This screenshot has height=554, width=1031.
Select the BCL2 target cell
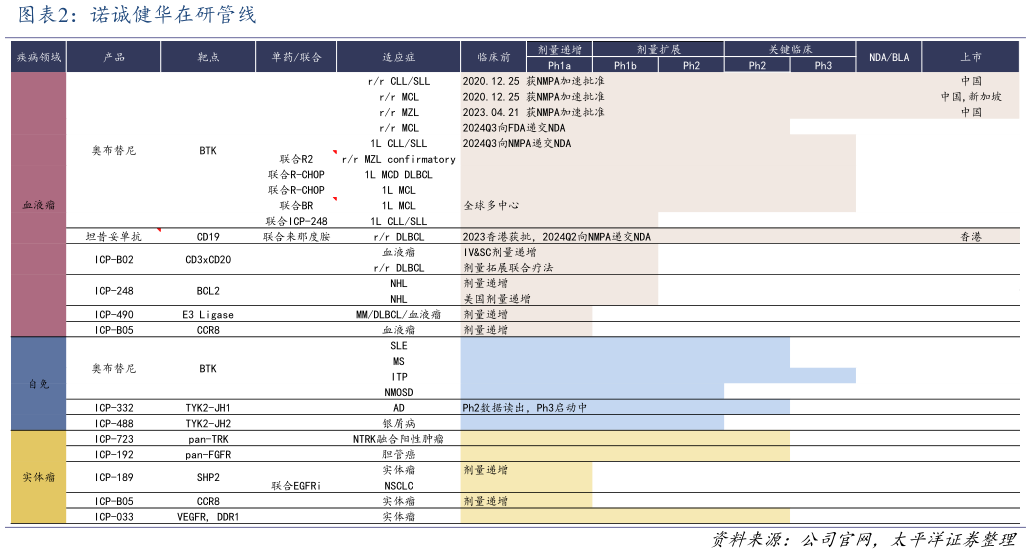point(208,290)
